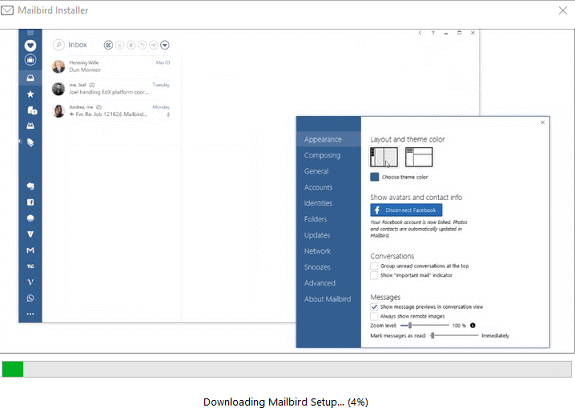Close the settings dialog with its X

pos(543,122)
